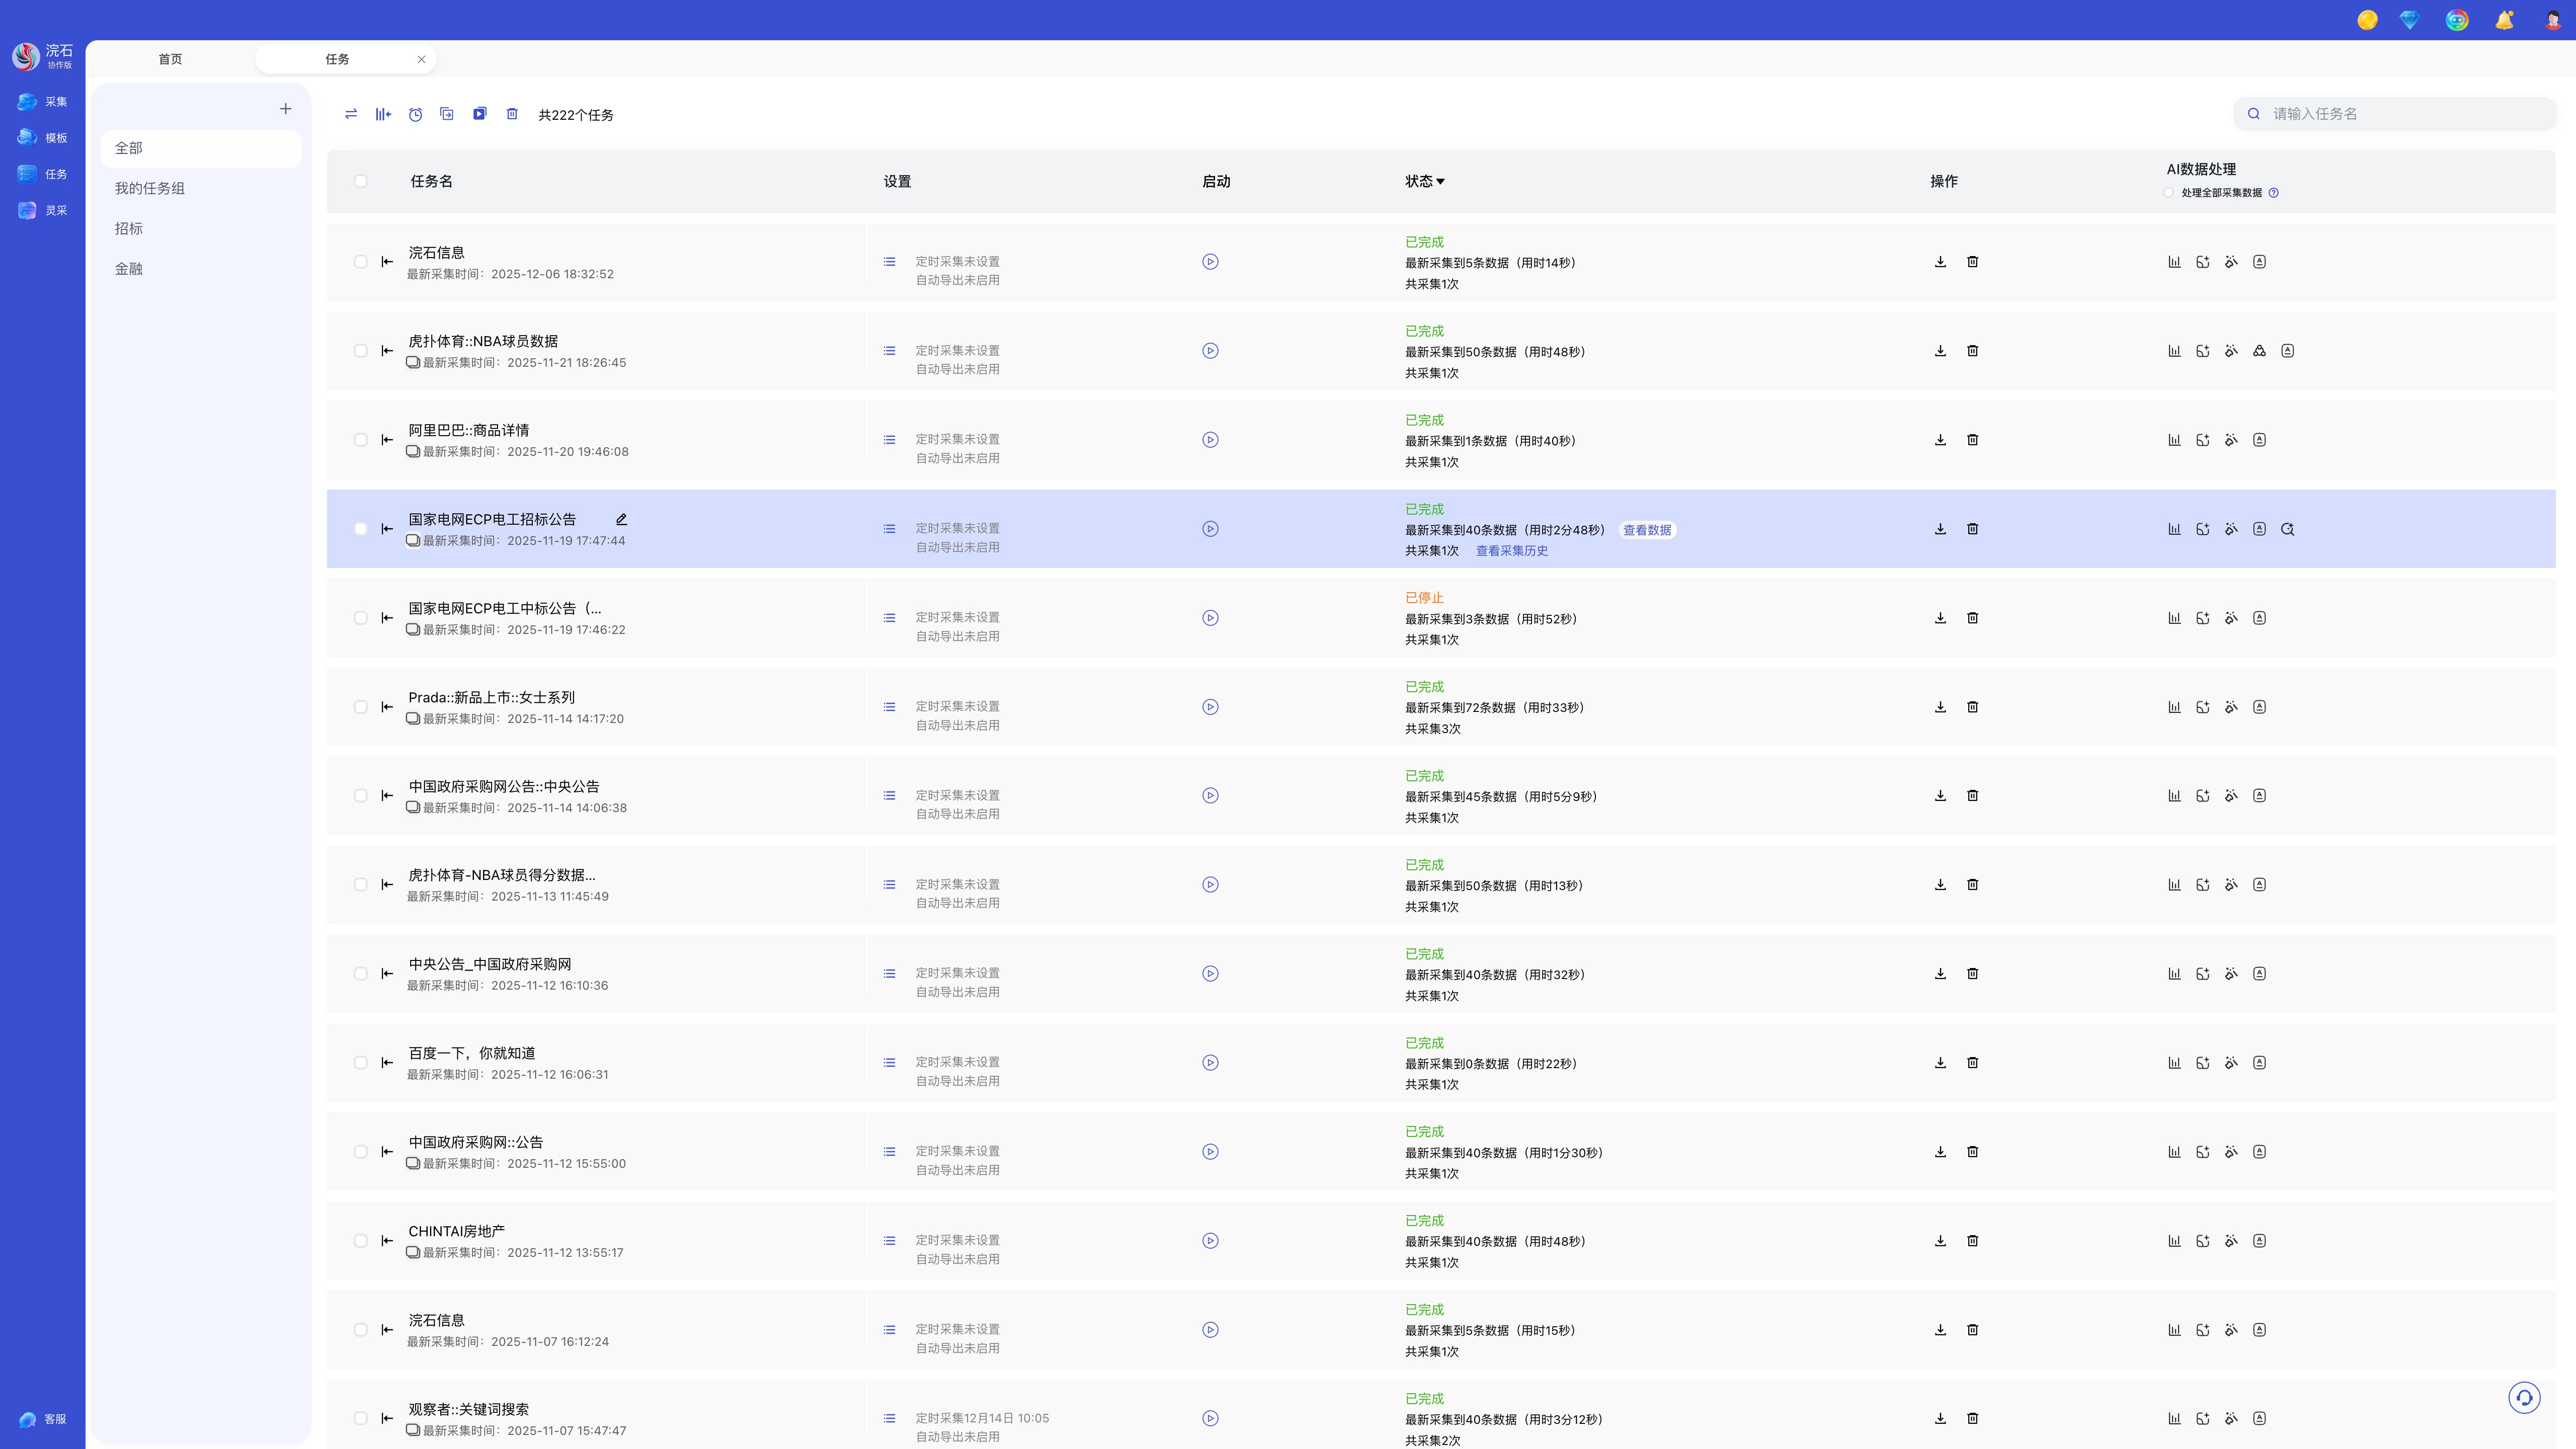This screenshot has height=1449, width=2576.
Task: Check the box for 中国政府采购网::公告 task
Action: (360, 1152)
